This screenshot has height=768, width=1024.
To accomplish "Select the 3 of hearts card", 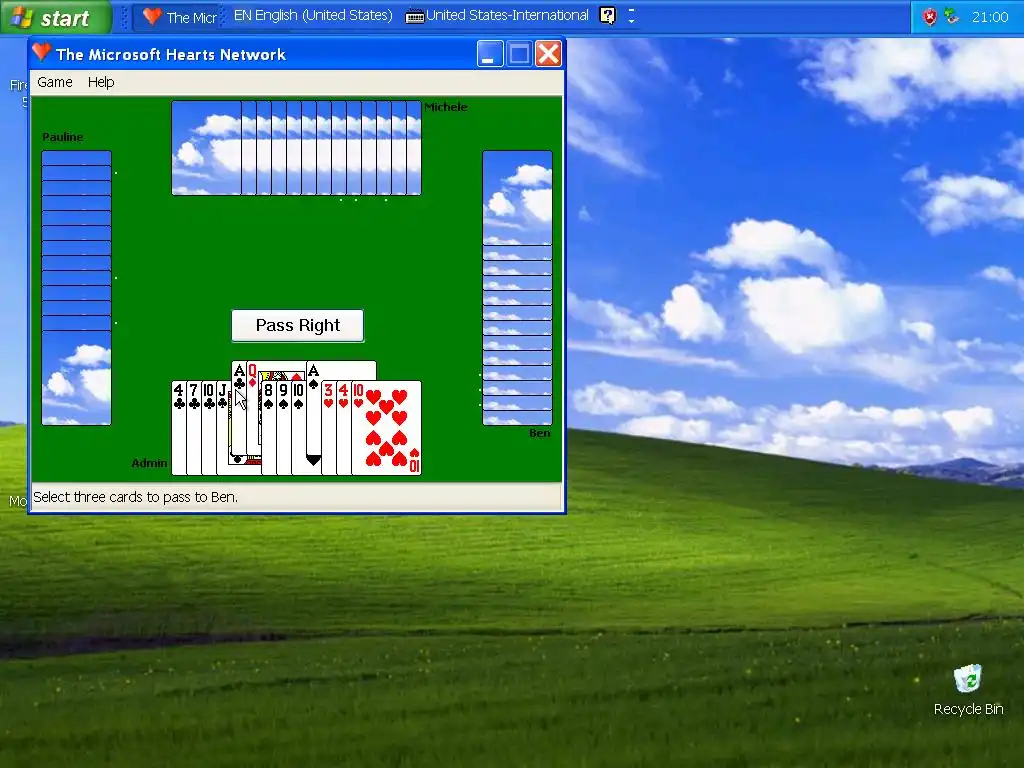I will (328, 428).
